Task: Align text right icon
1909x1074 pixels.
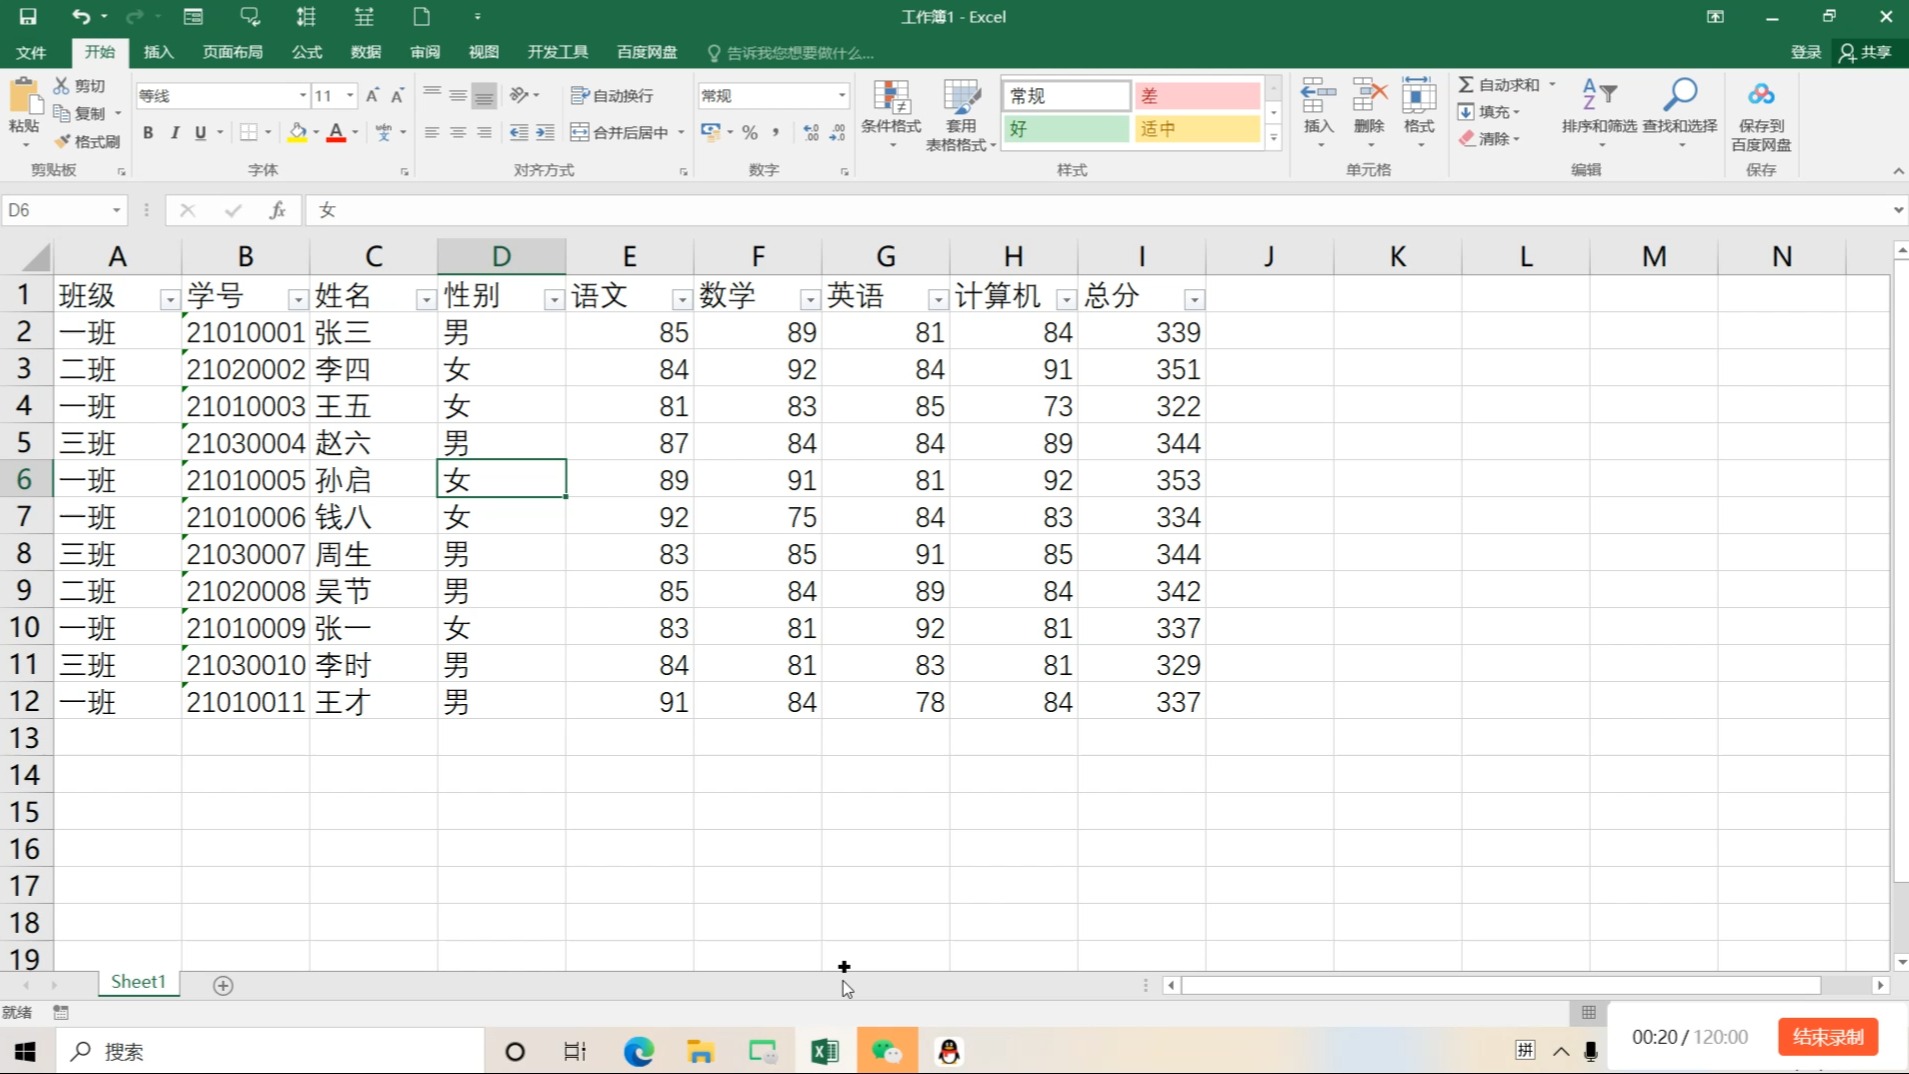Action: pyautogui.click(x=484, y=132)
